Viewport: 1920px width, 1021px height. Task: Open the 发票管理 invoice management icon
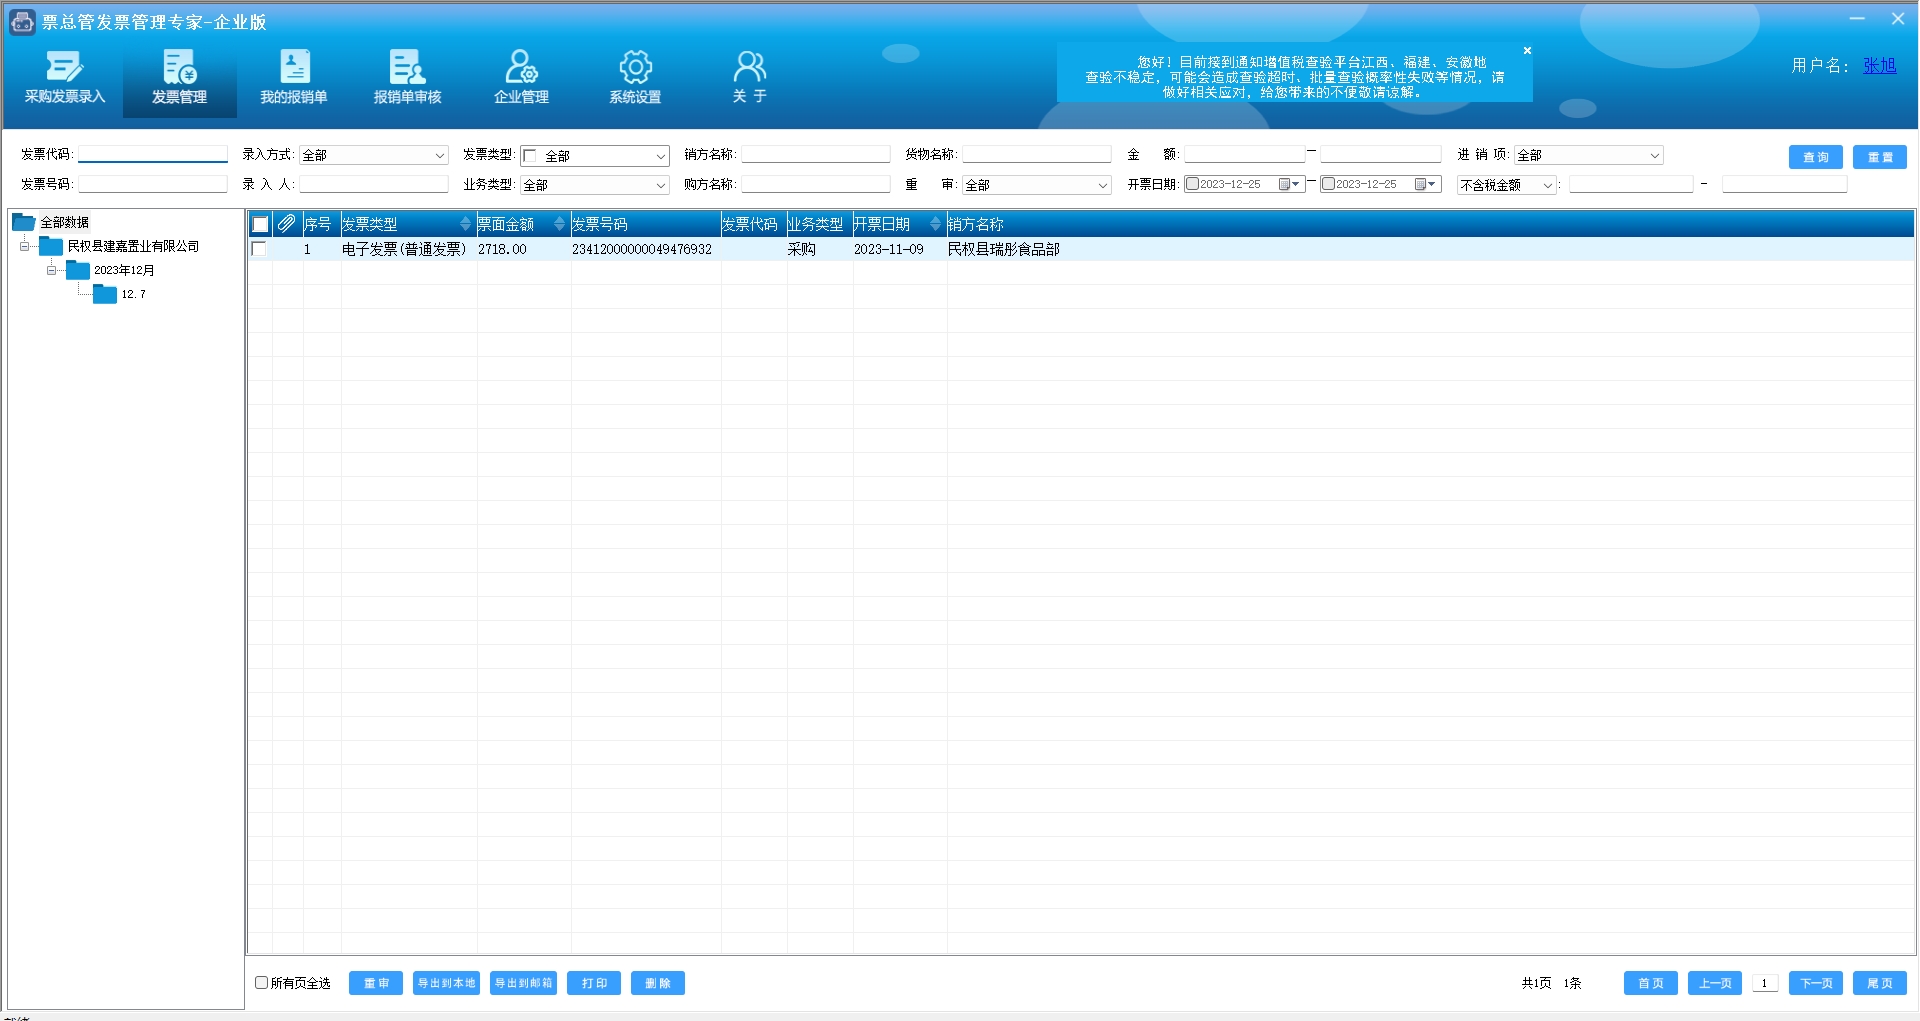[x=180, y=68]
